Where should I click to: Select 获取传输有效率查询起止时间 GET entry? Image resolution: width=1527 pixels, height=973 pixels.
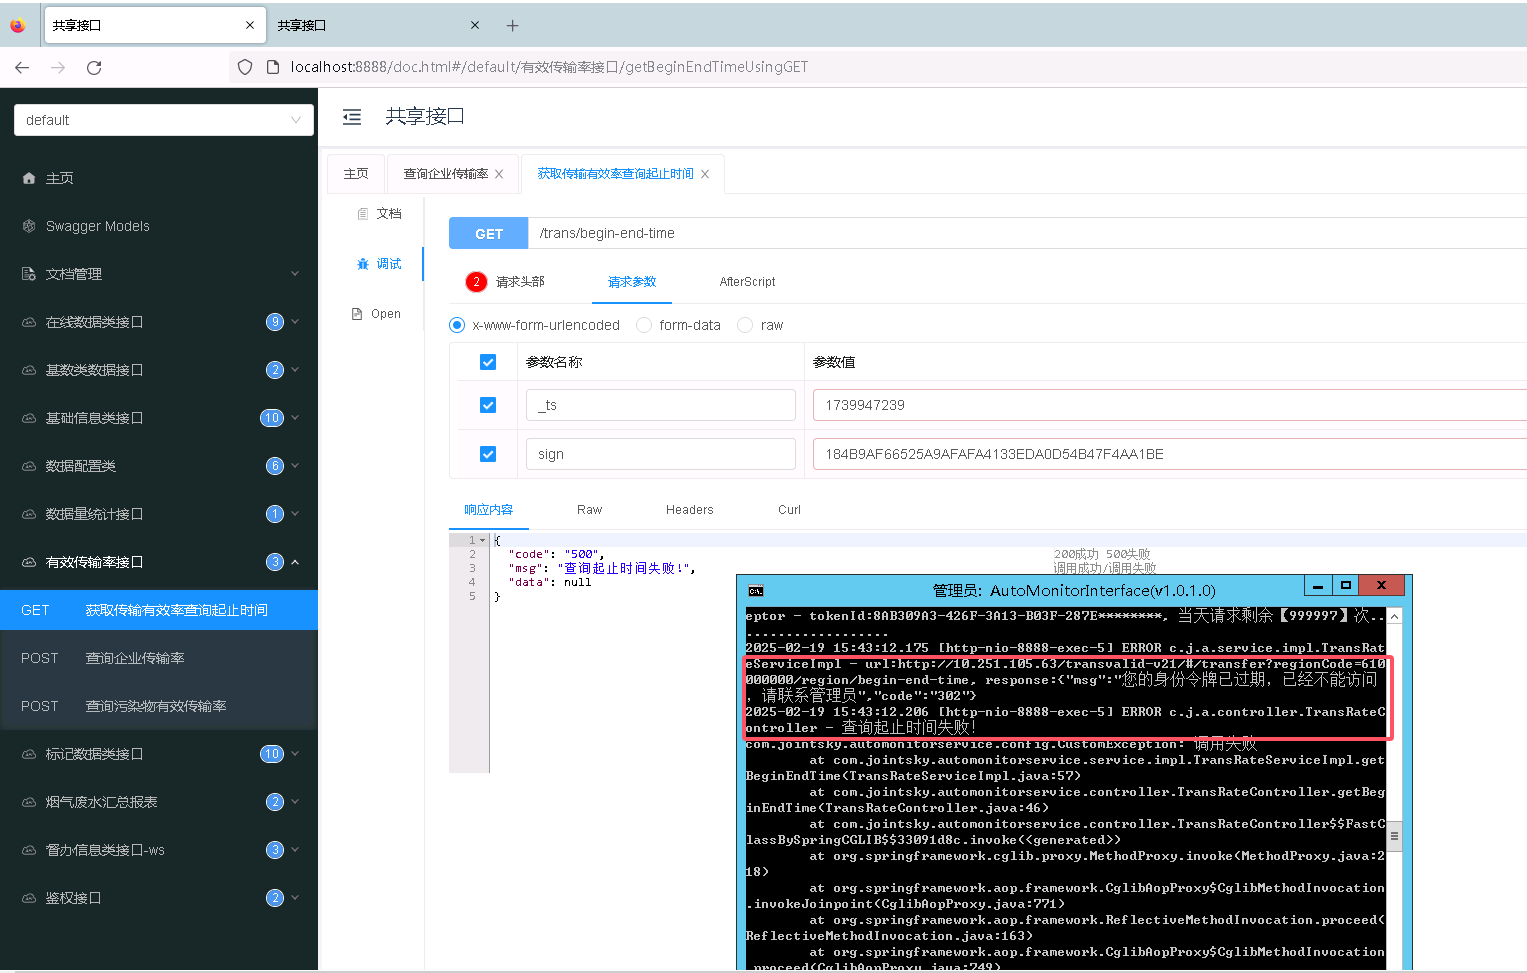(159, 610)
